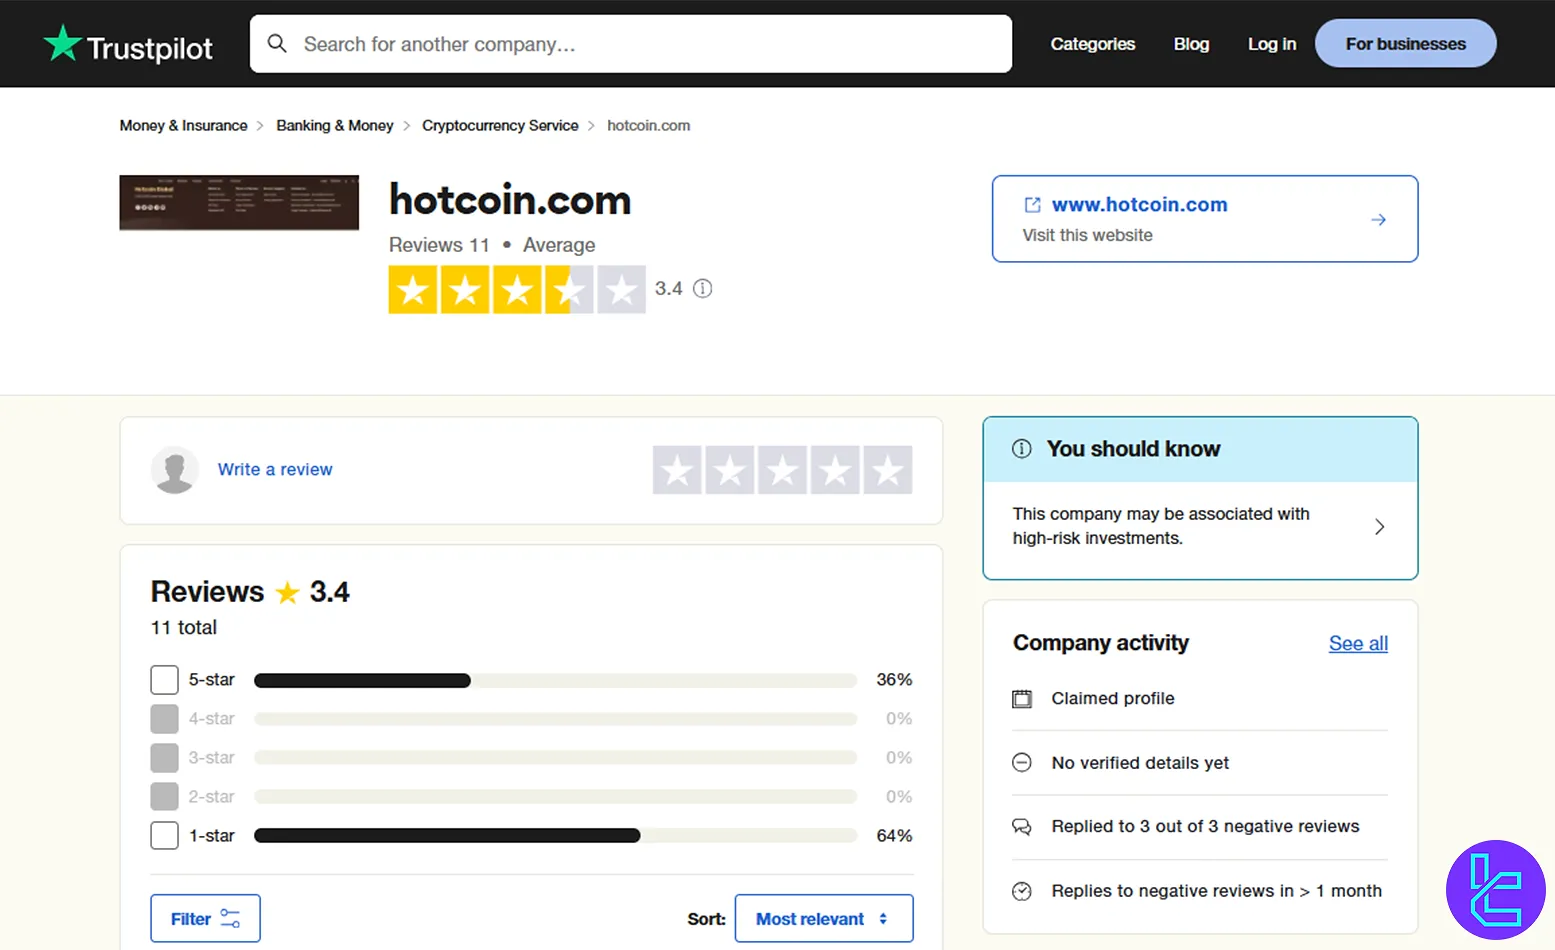Rate one star in the write-review box

(x=677, y=470)
